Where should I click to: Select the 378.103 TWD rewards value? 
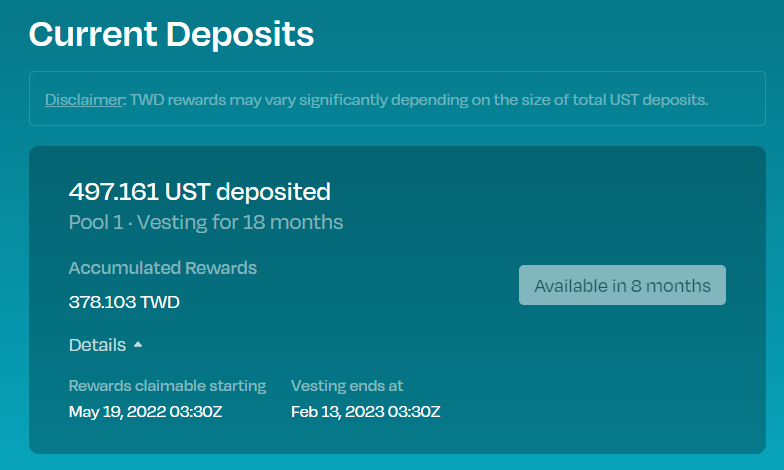pos(124,302)
